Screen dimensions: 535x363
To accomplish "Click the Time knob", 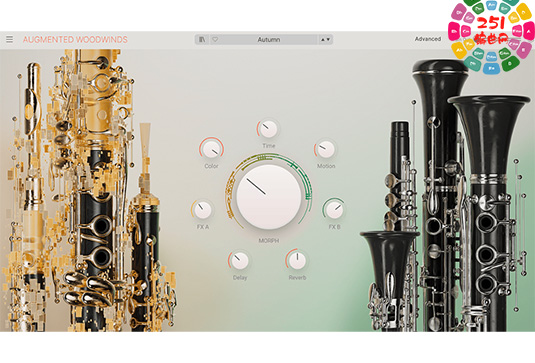I will [268, 129].
